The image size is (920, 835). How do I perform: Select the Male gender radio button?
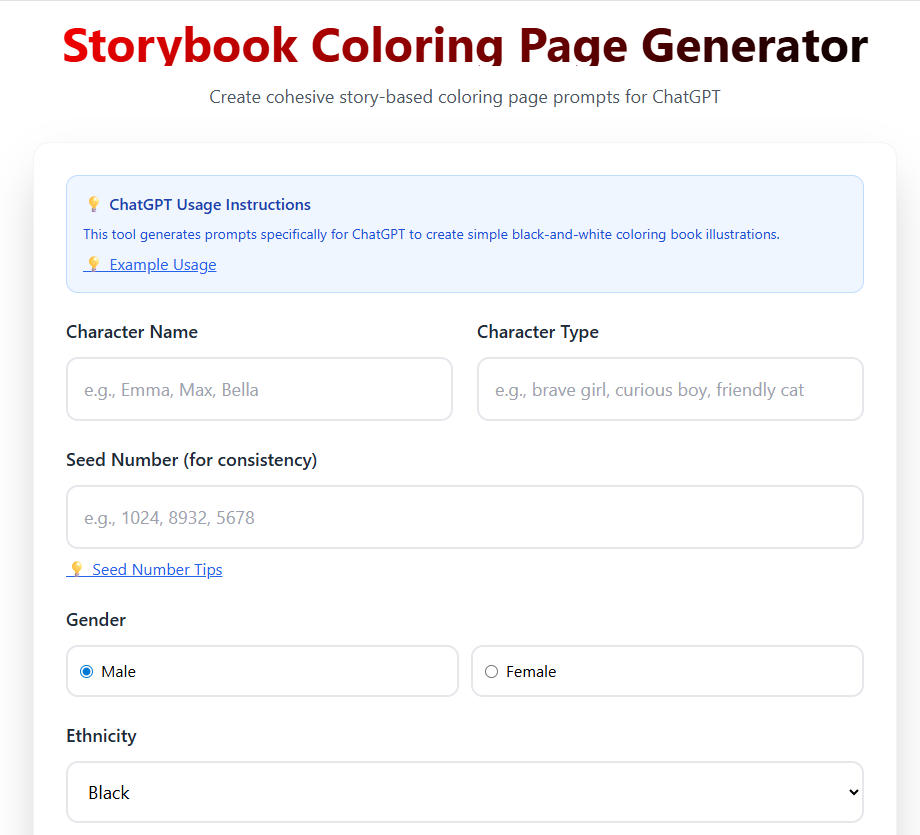tap(86, 671)
